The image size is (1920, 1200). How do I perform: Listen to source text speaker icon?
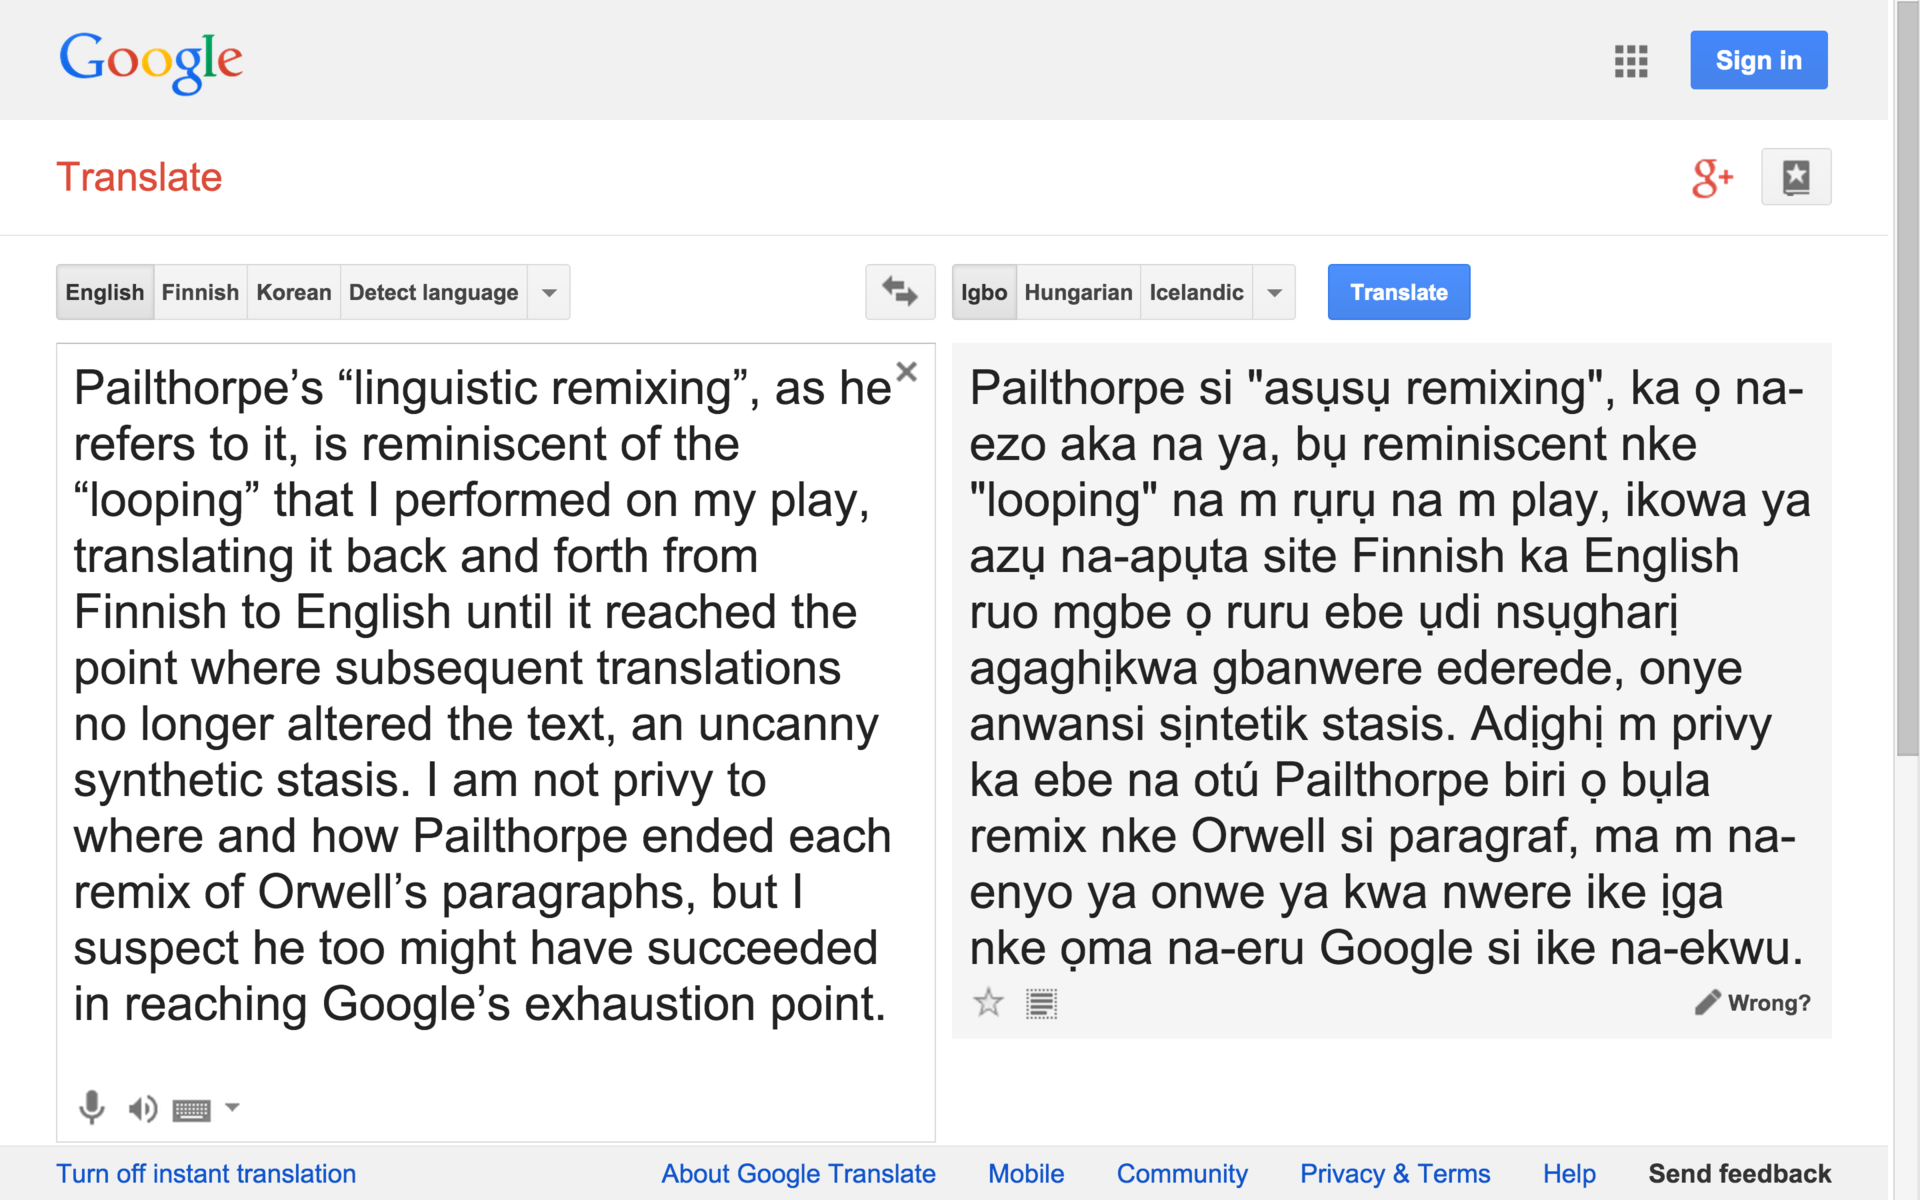142,1108
